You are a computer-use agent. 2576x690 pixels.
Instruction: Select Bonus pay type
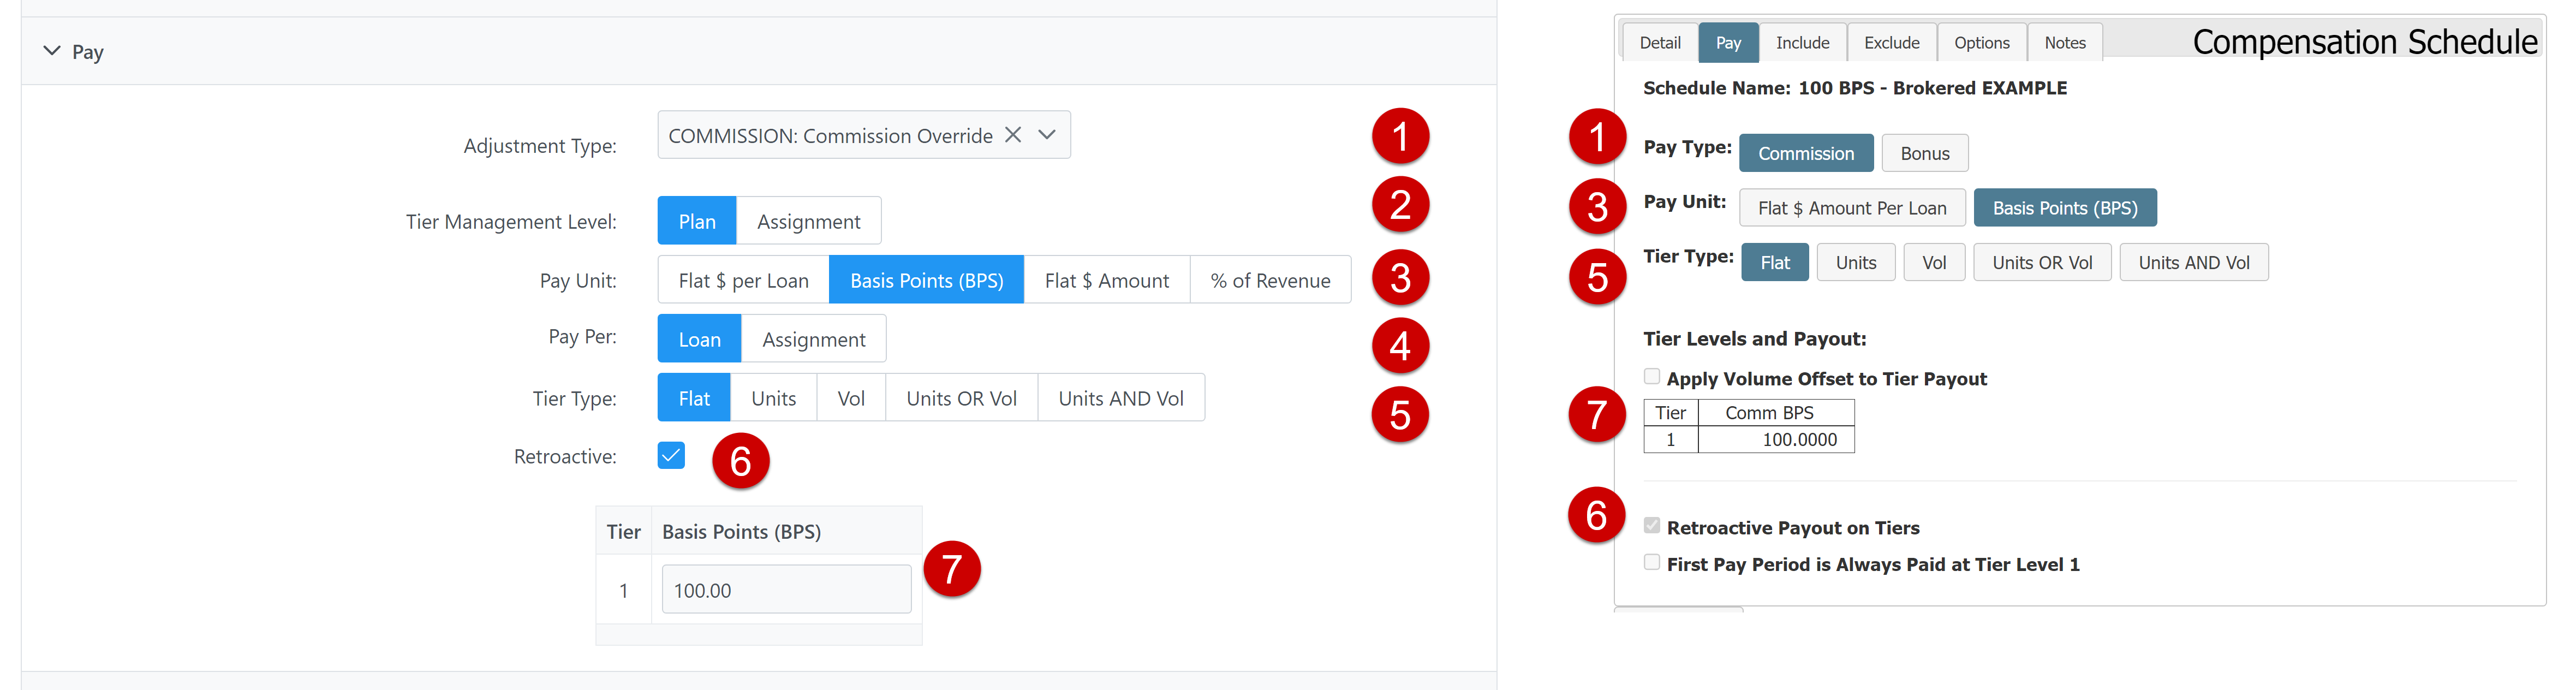point(1924,153)
